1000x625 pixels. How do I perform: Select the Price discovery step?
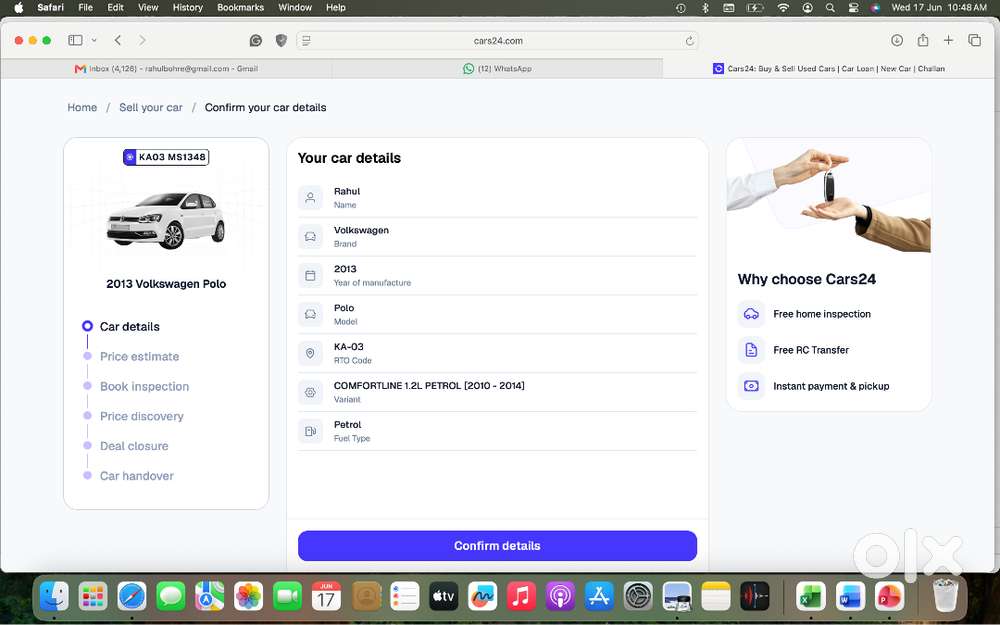tap(142, 416)
